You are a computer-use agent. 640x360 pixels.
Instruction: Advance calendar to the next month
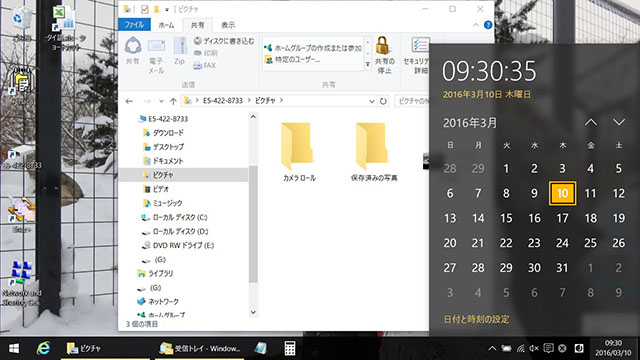pyautogui.click(x=619, y=122)
